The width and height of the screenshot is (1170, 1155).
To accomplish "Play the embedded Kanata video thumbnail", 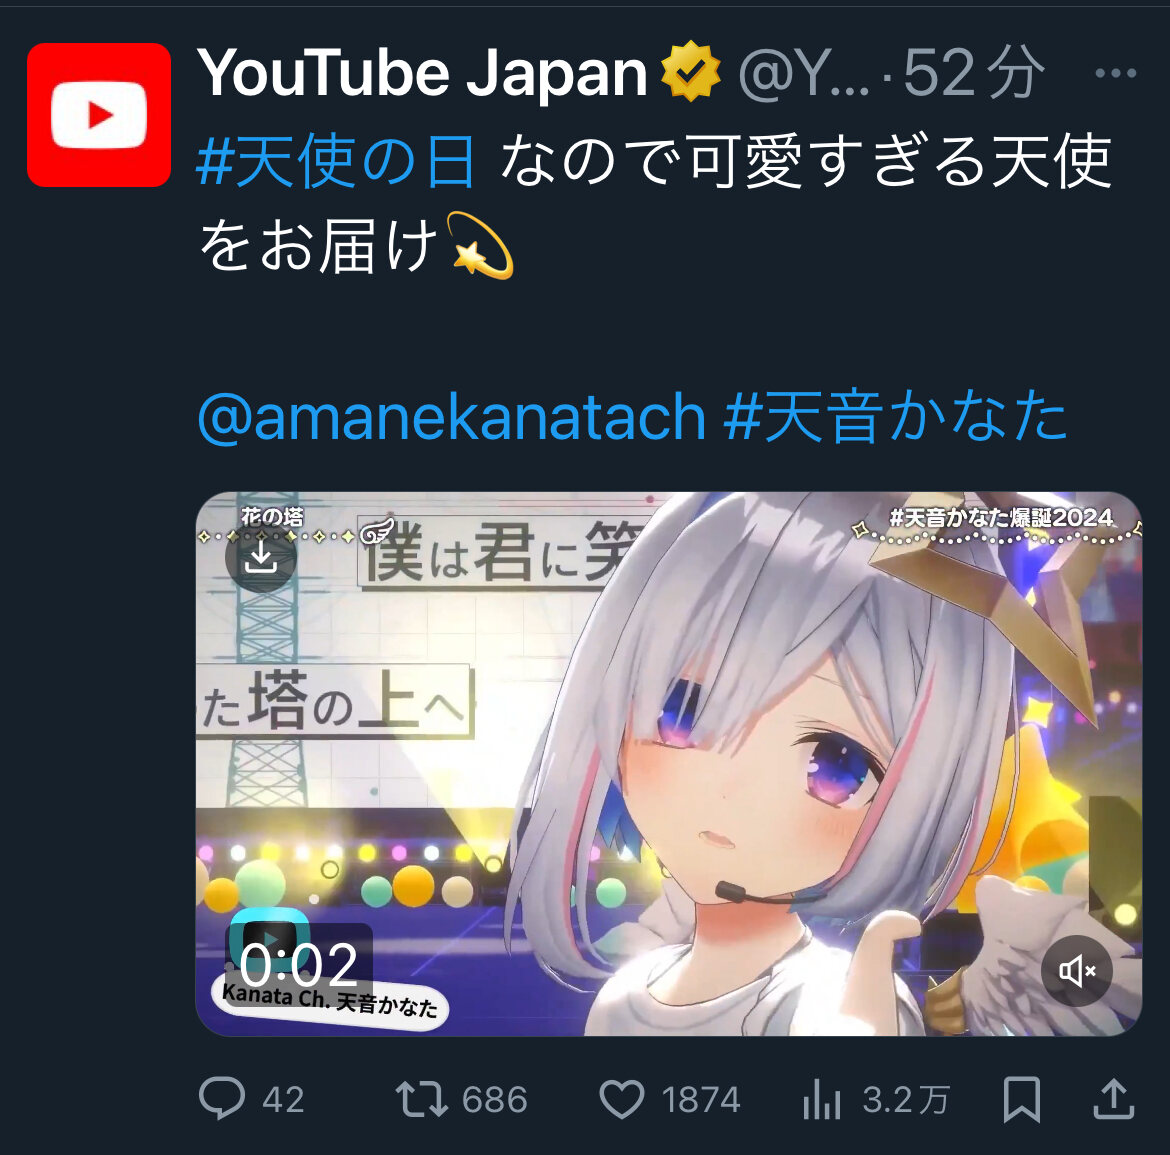I will tap(669, 763).
